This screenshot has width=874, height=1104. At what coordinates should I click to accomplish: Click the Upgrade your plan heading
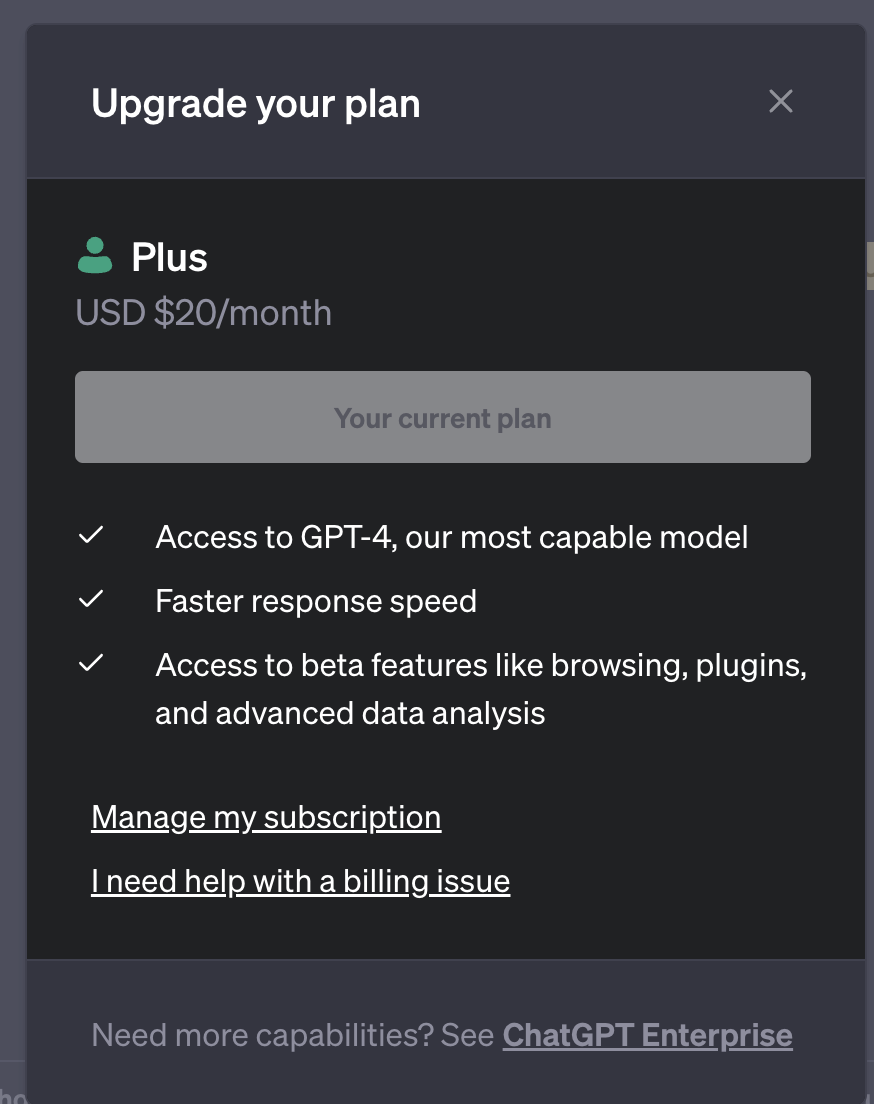pyautogui.click(x=256, y=104)
